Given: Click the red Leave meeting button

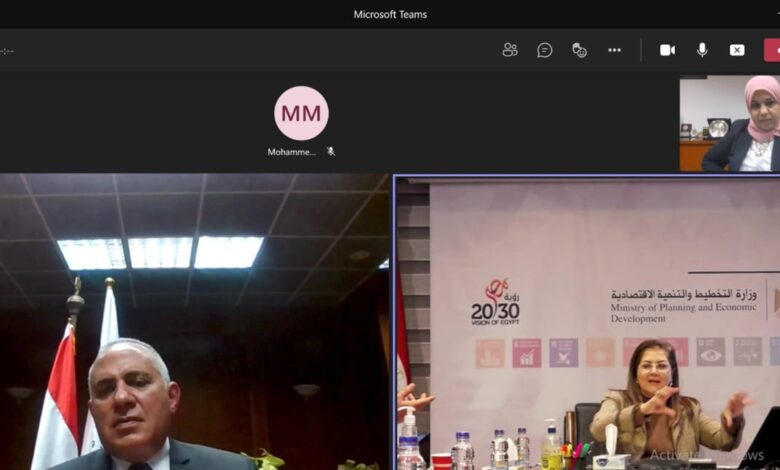Looking at the screenshot, I should click(x=772, y=50).
